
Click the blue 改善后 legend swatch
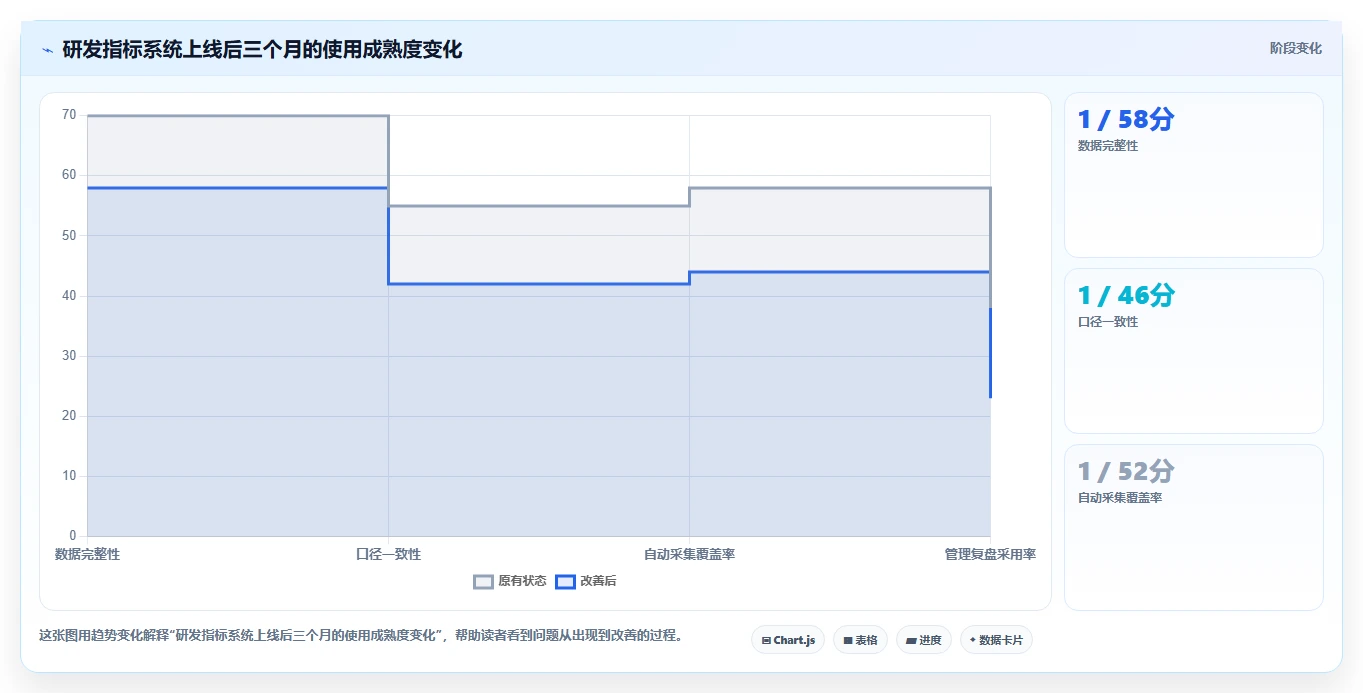click(x=565, y=581)
